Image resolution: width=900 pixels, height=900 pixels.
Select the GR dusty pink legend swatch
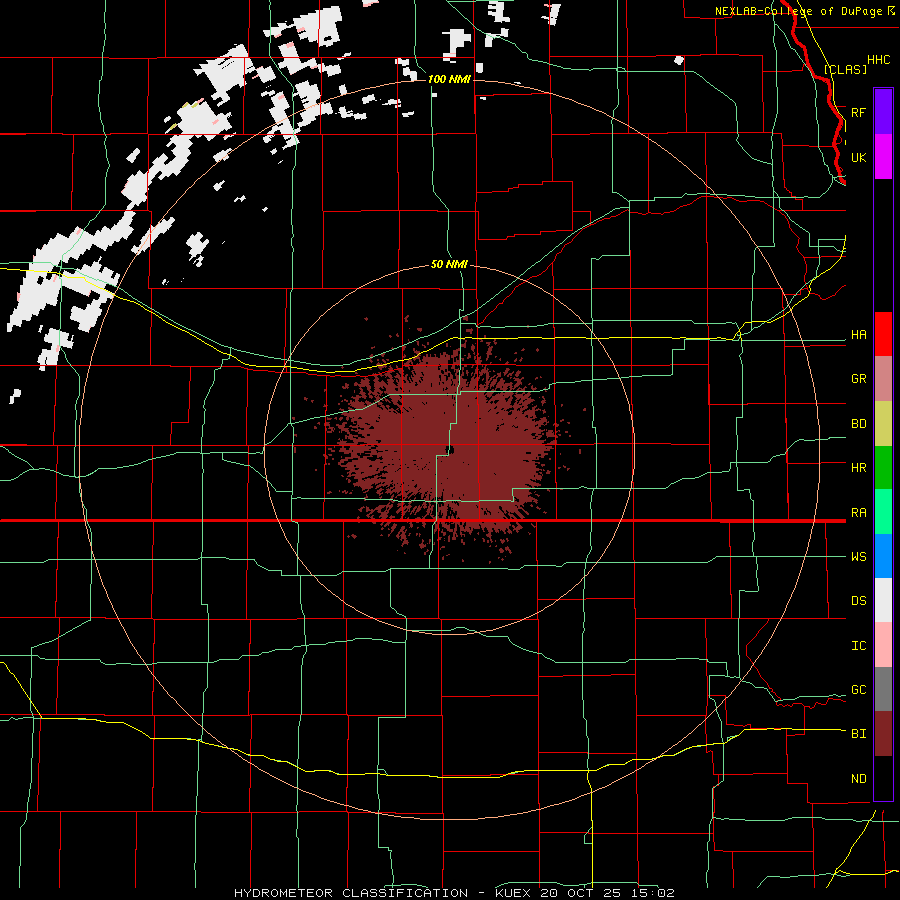tap(883, 379)
